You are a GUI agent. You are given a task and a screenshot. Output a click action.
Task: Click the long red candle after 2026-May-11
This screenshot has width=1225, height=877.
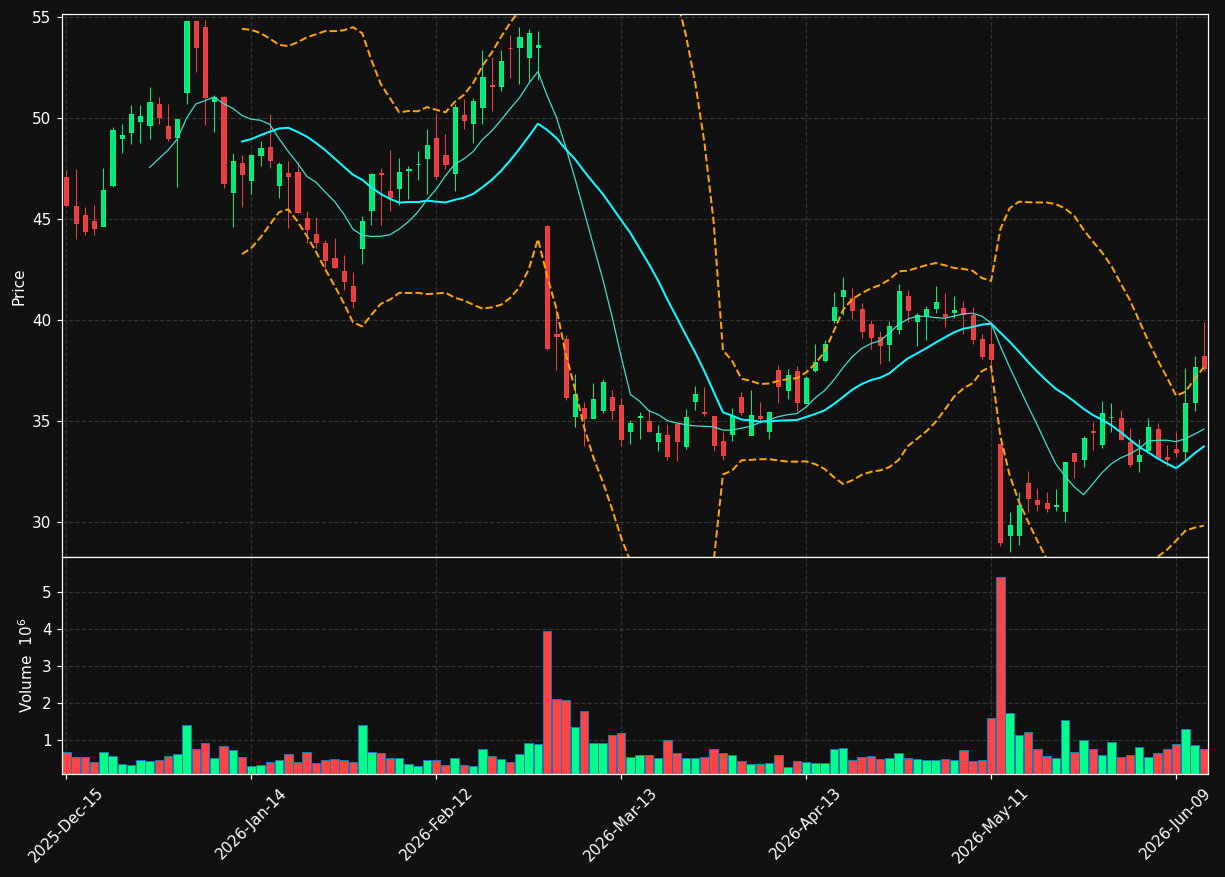tap(1000, 494)
